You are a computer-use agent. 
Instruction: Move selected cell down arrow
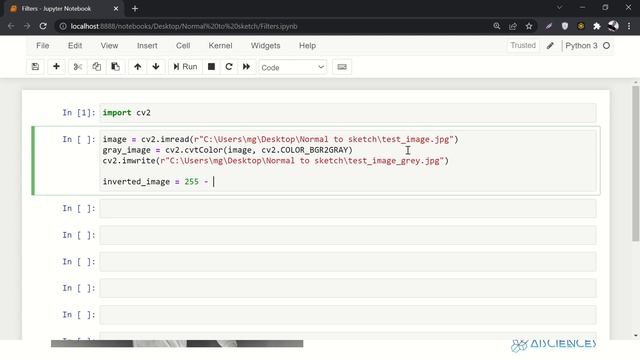[x=156, y=67]
